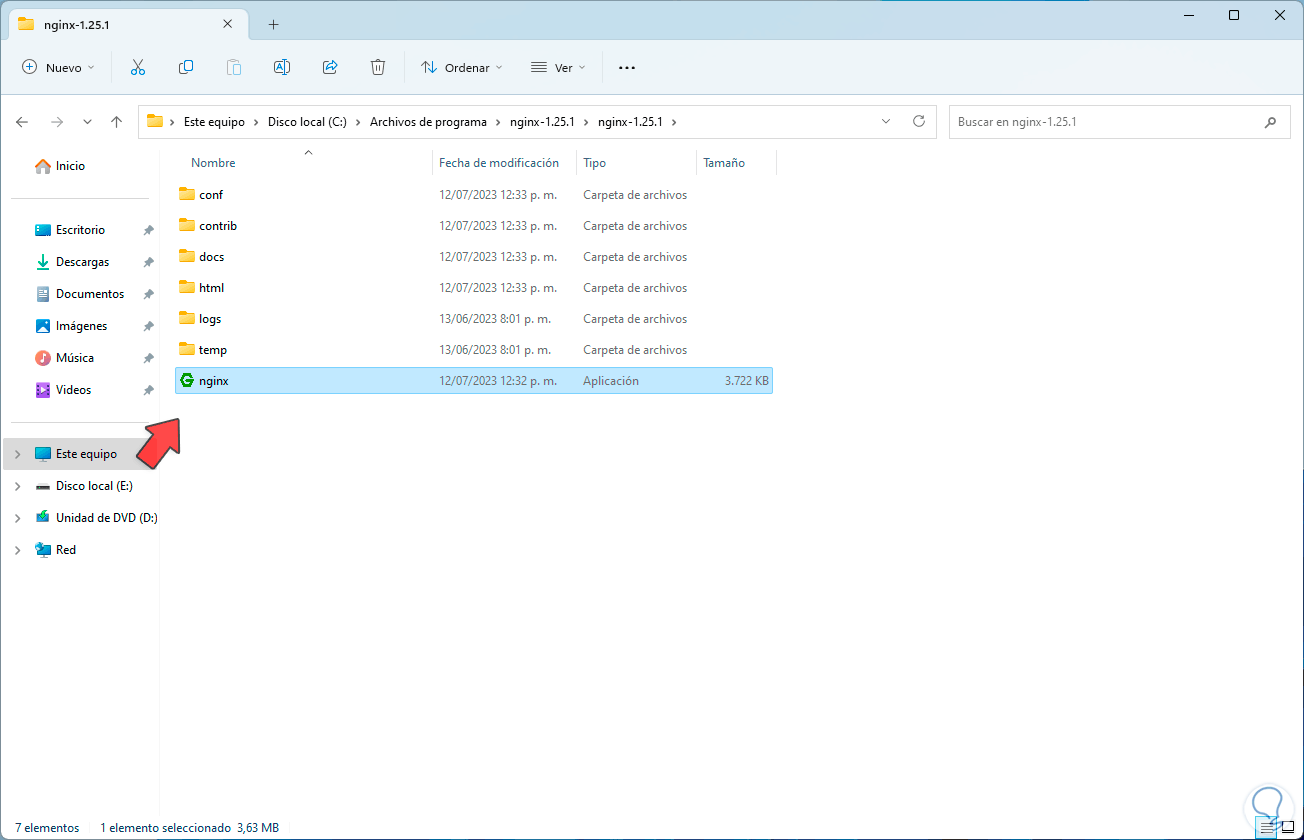Click Archivos de programa breadcrumb
This screenshot has width=1304, height=840.
pos(428,122)
